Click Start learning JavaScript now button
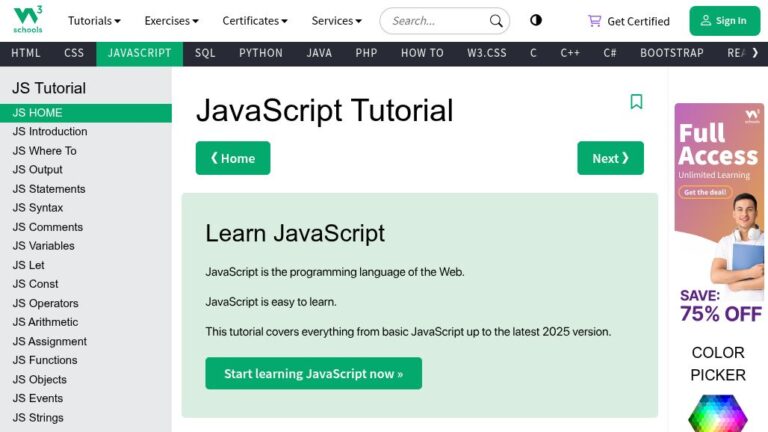 point(313,373)
